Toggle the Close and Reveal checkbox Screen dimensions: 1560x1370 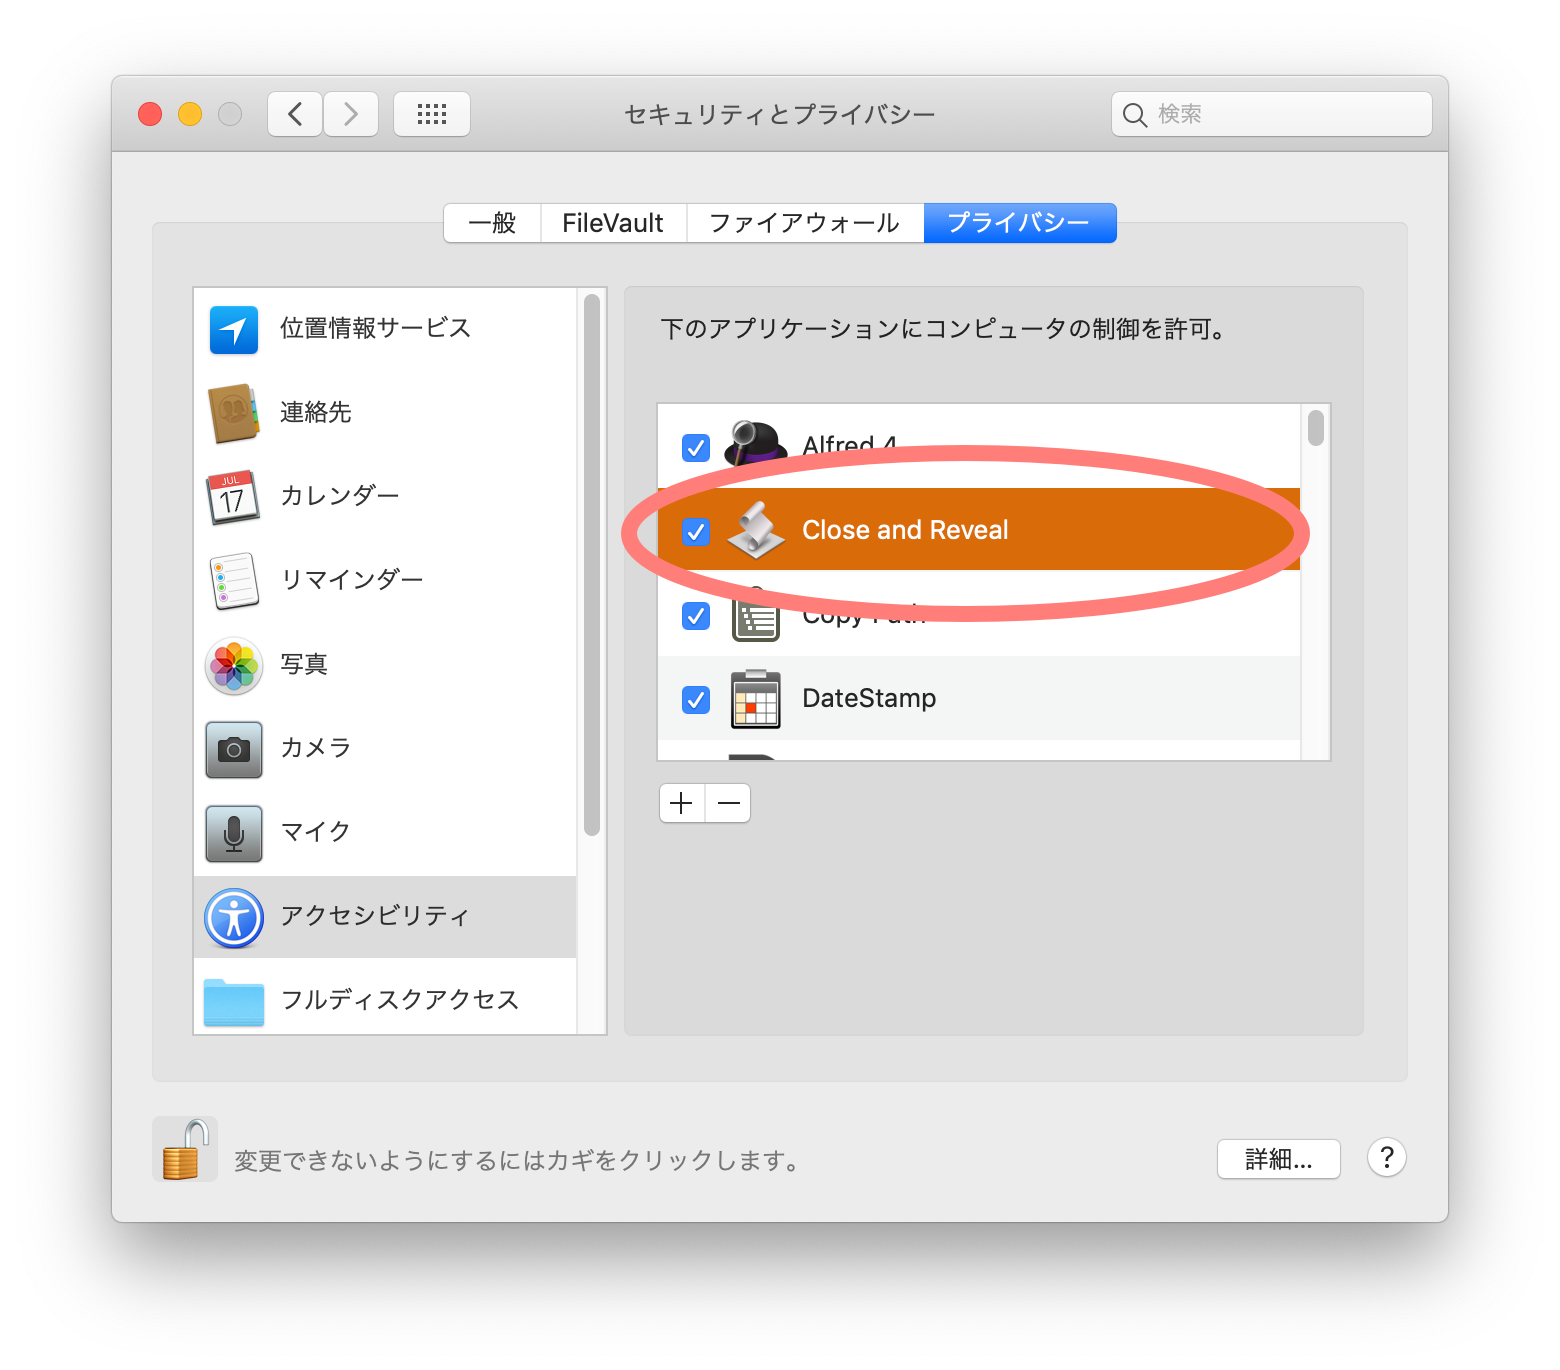coord(696,531)
